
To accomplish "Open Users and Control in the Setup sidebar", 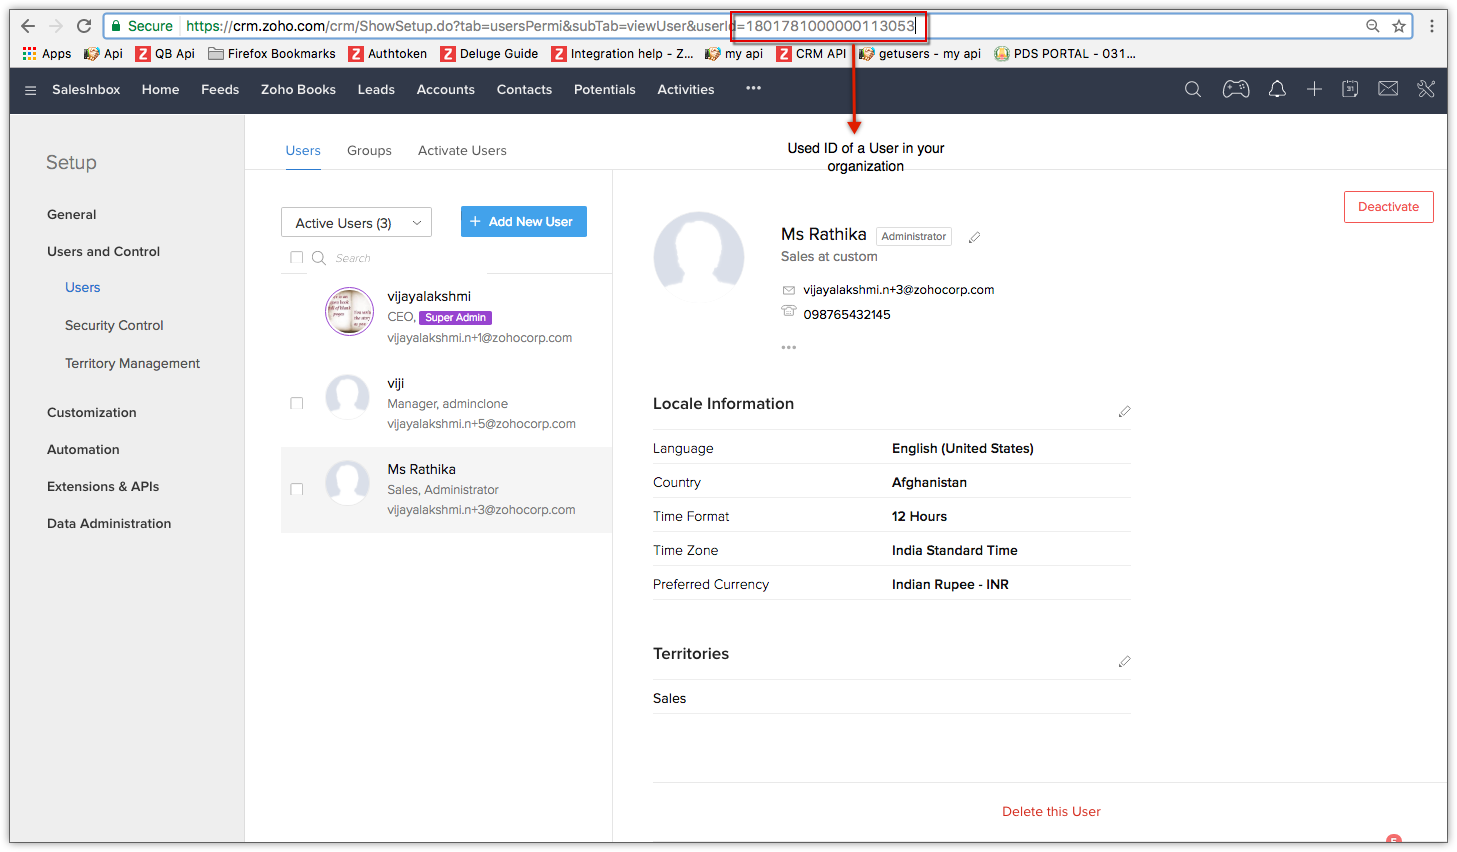I will click(103, 251).
